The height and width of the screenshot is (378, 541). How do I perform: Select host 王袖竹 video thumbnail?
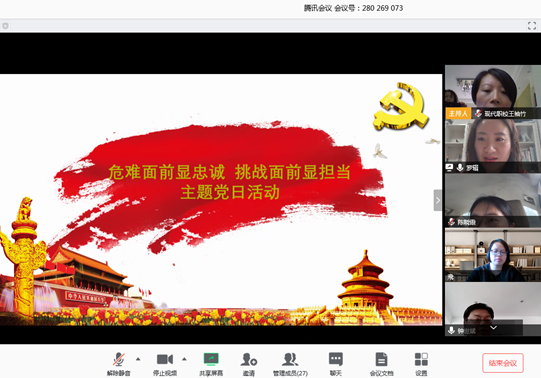493,92
